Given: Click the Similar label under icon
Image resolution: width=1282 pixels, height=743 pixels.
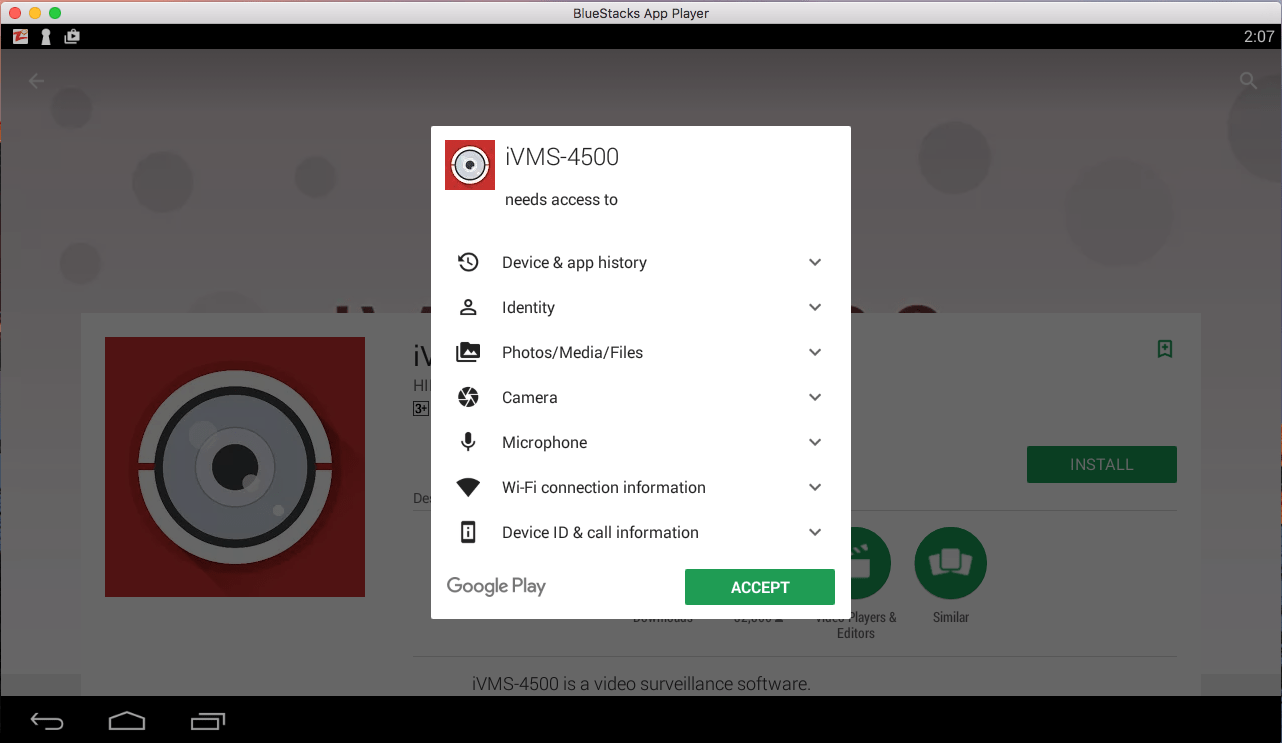Looking at the screenshot, I should point(951,617).
